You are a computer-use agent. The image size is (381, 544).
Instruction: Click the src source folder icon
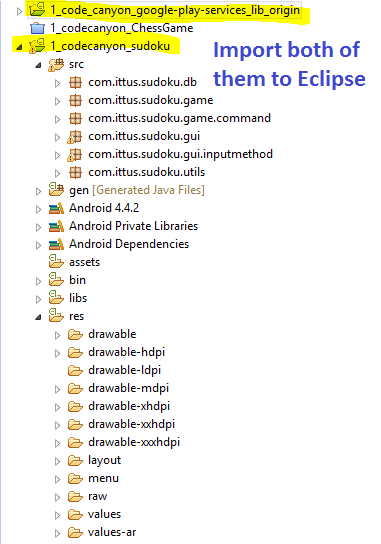(x=56, y=64)
